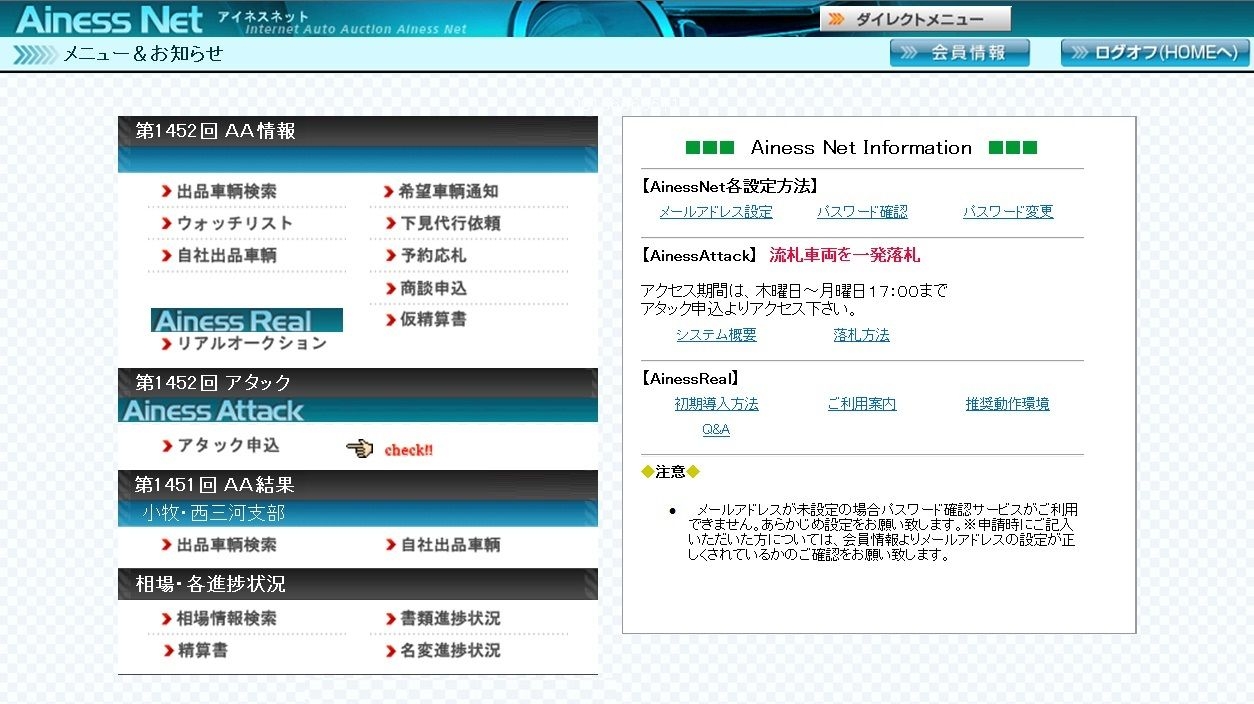Open 予約応札 link

425,255
